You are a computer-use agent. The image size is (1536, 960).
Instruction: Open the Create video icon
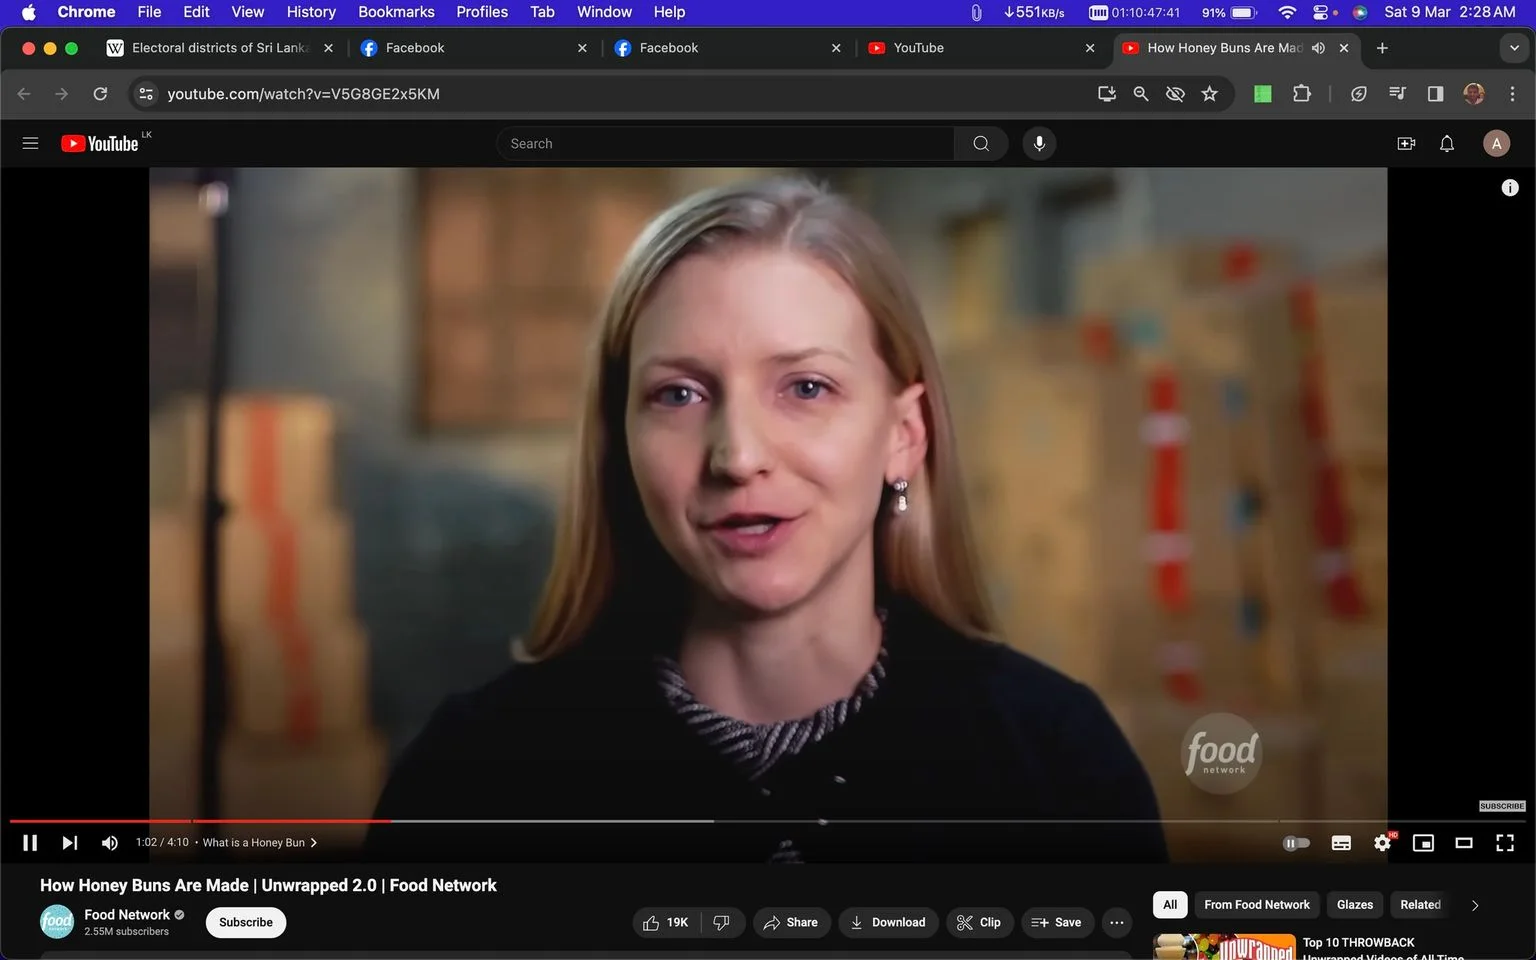coord(1406,143)
